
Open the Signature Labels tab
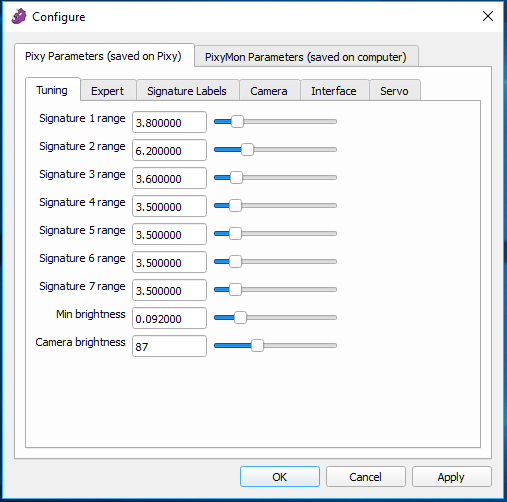(x=187, y=90)
